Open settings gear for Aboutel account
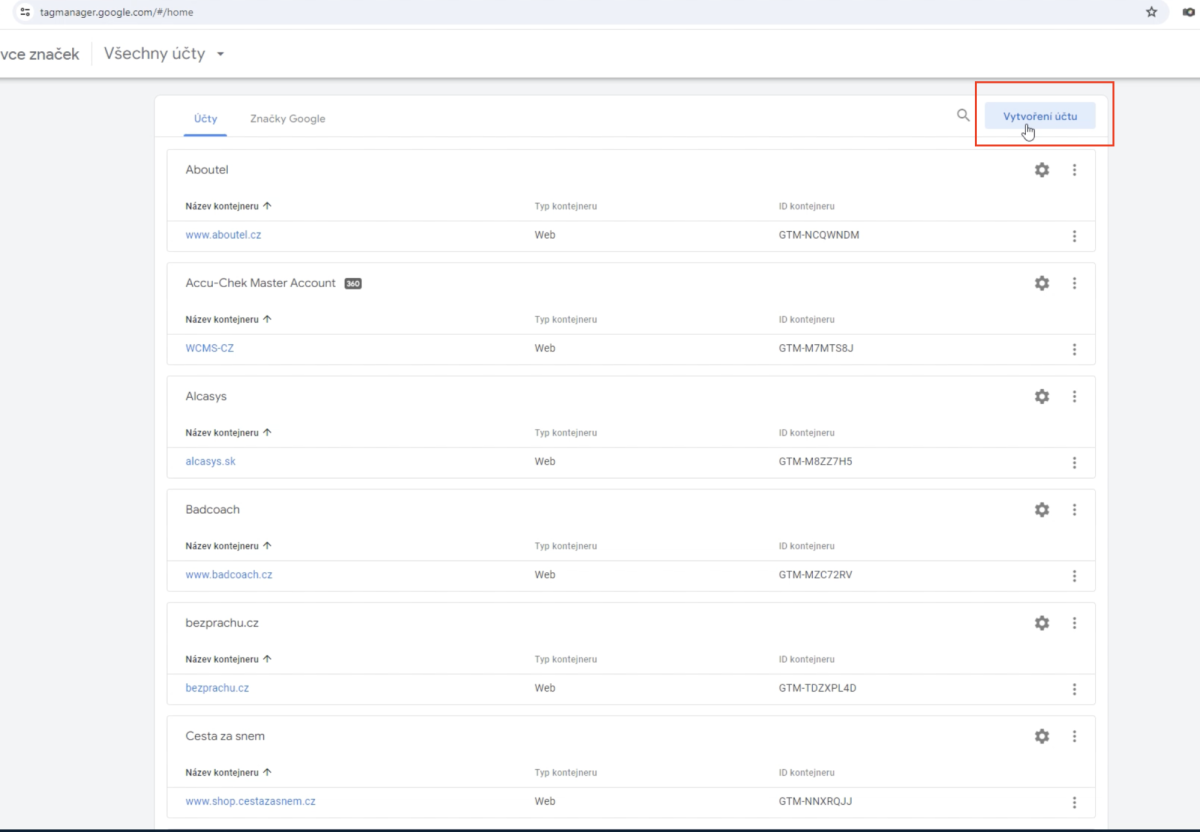Screen dimensions: 1200x832 click(1042, 170)
